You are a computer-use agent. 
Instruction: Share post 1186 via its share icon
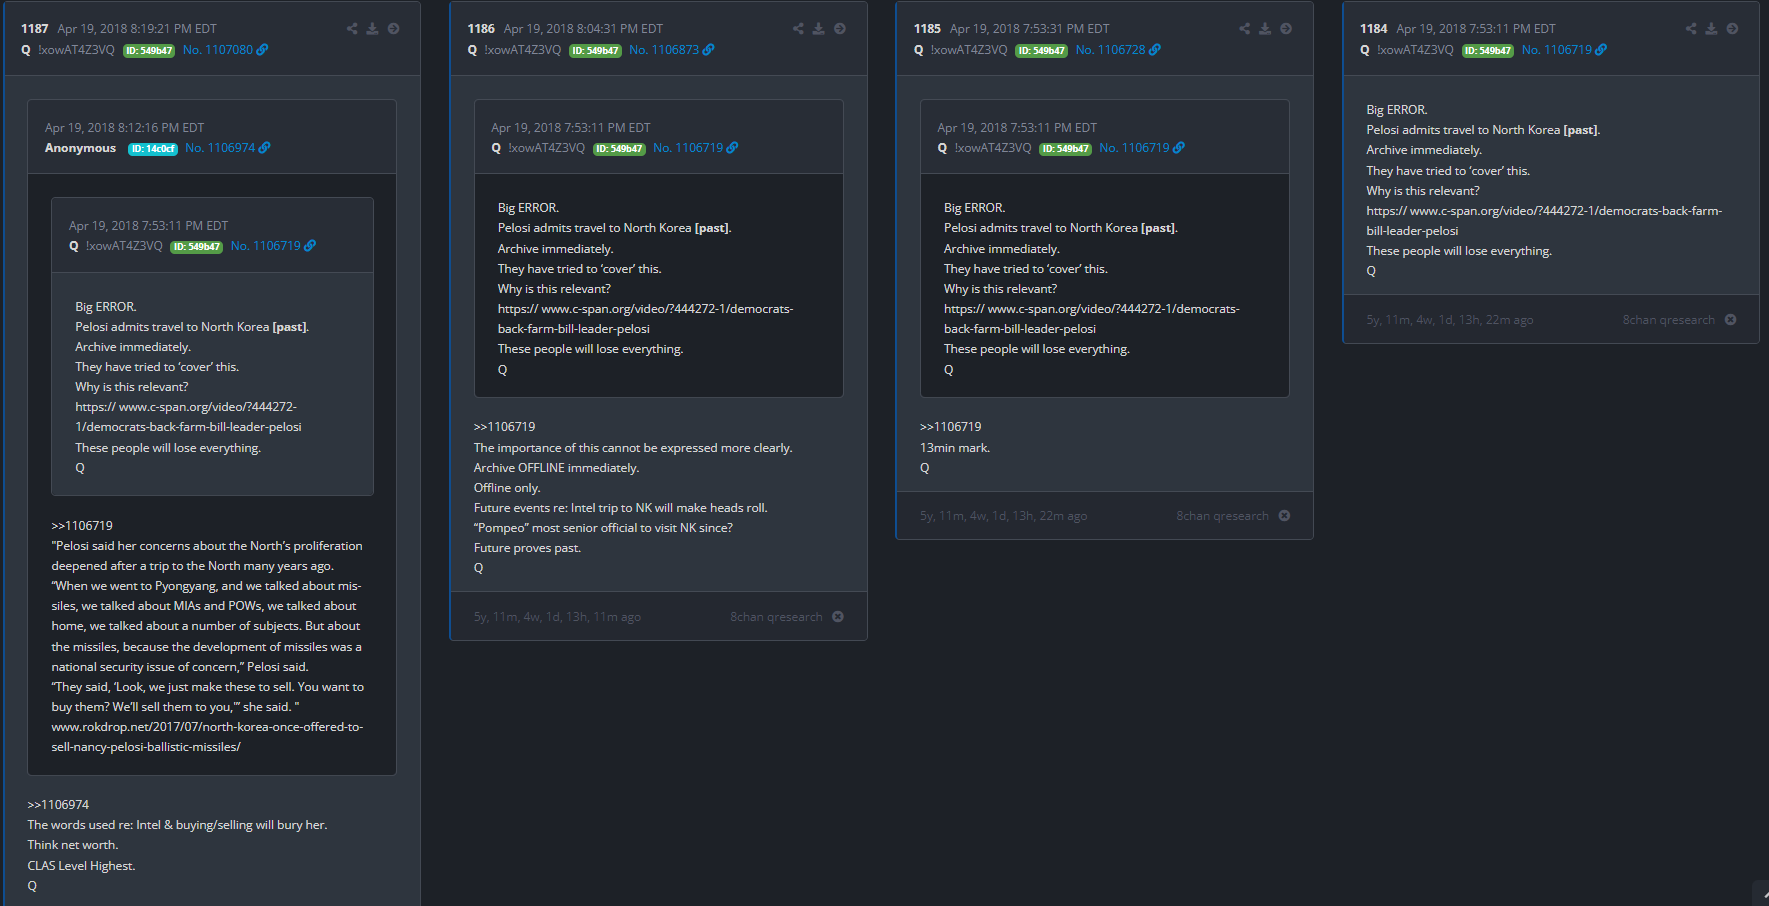coord(798,29)
